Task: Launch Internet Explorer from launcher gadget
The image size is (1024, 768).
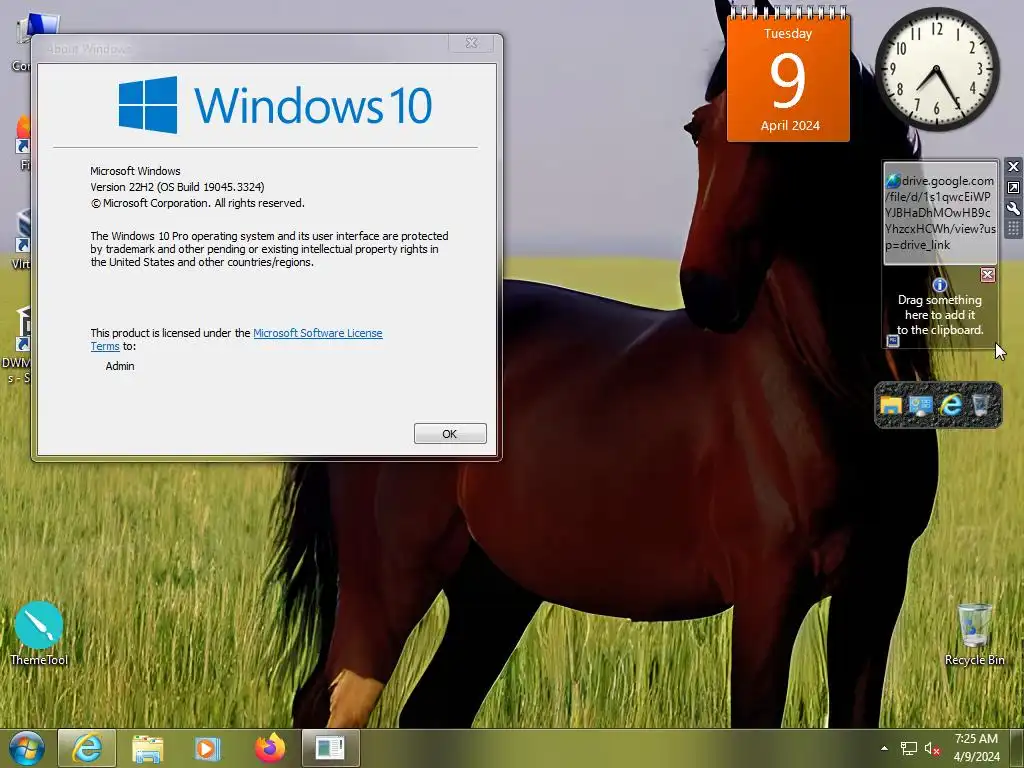Action: [951, 406]
